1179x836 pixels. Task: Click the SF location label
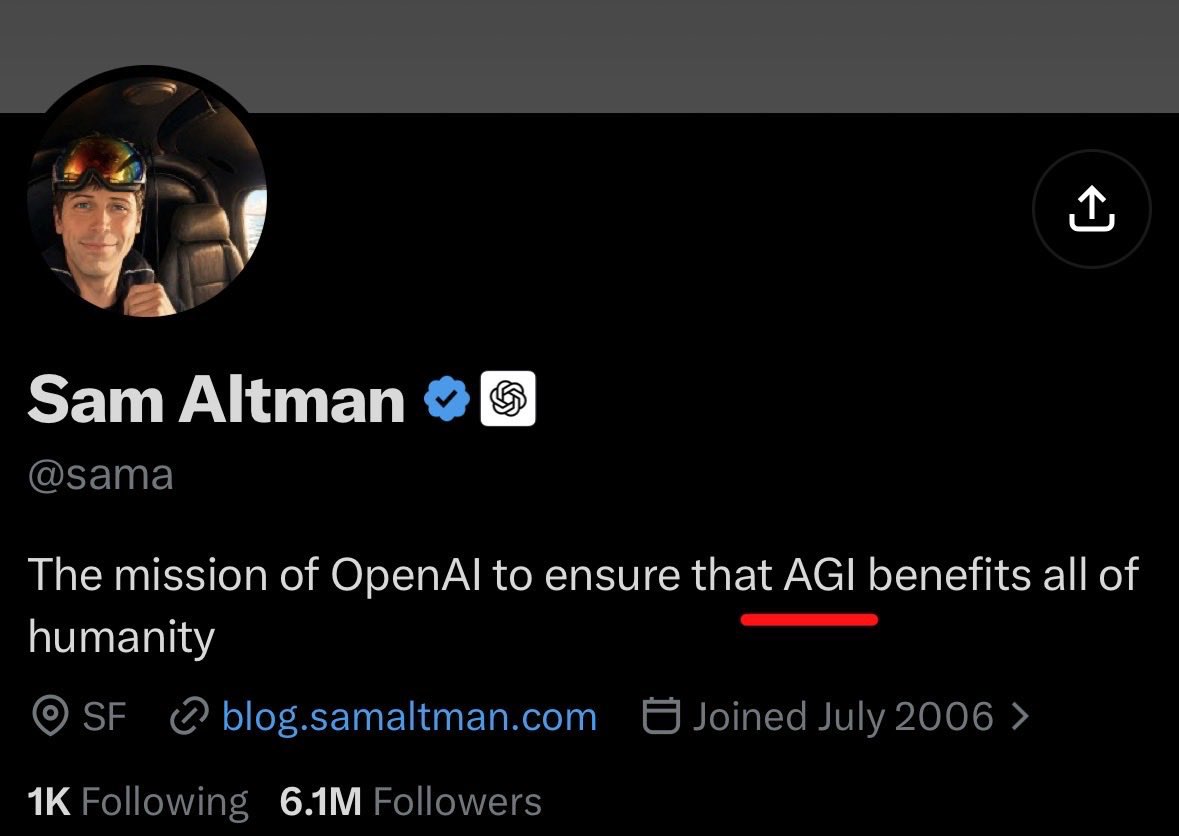(x=104, y=716)
